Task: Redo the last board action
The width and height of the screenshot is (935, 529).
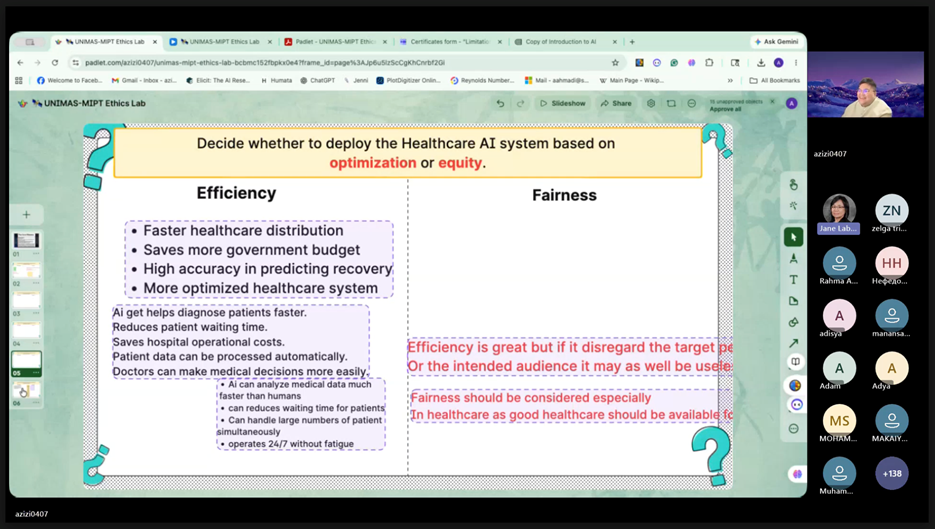Action: coord(520,103)
